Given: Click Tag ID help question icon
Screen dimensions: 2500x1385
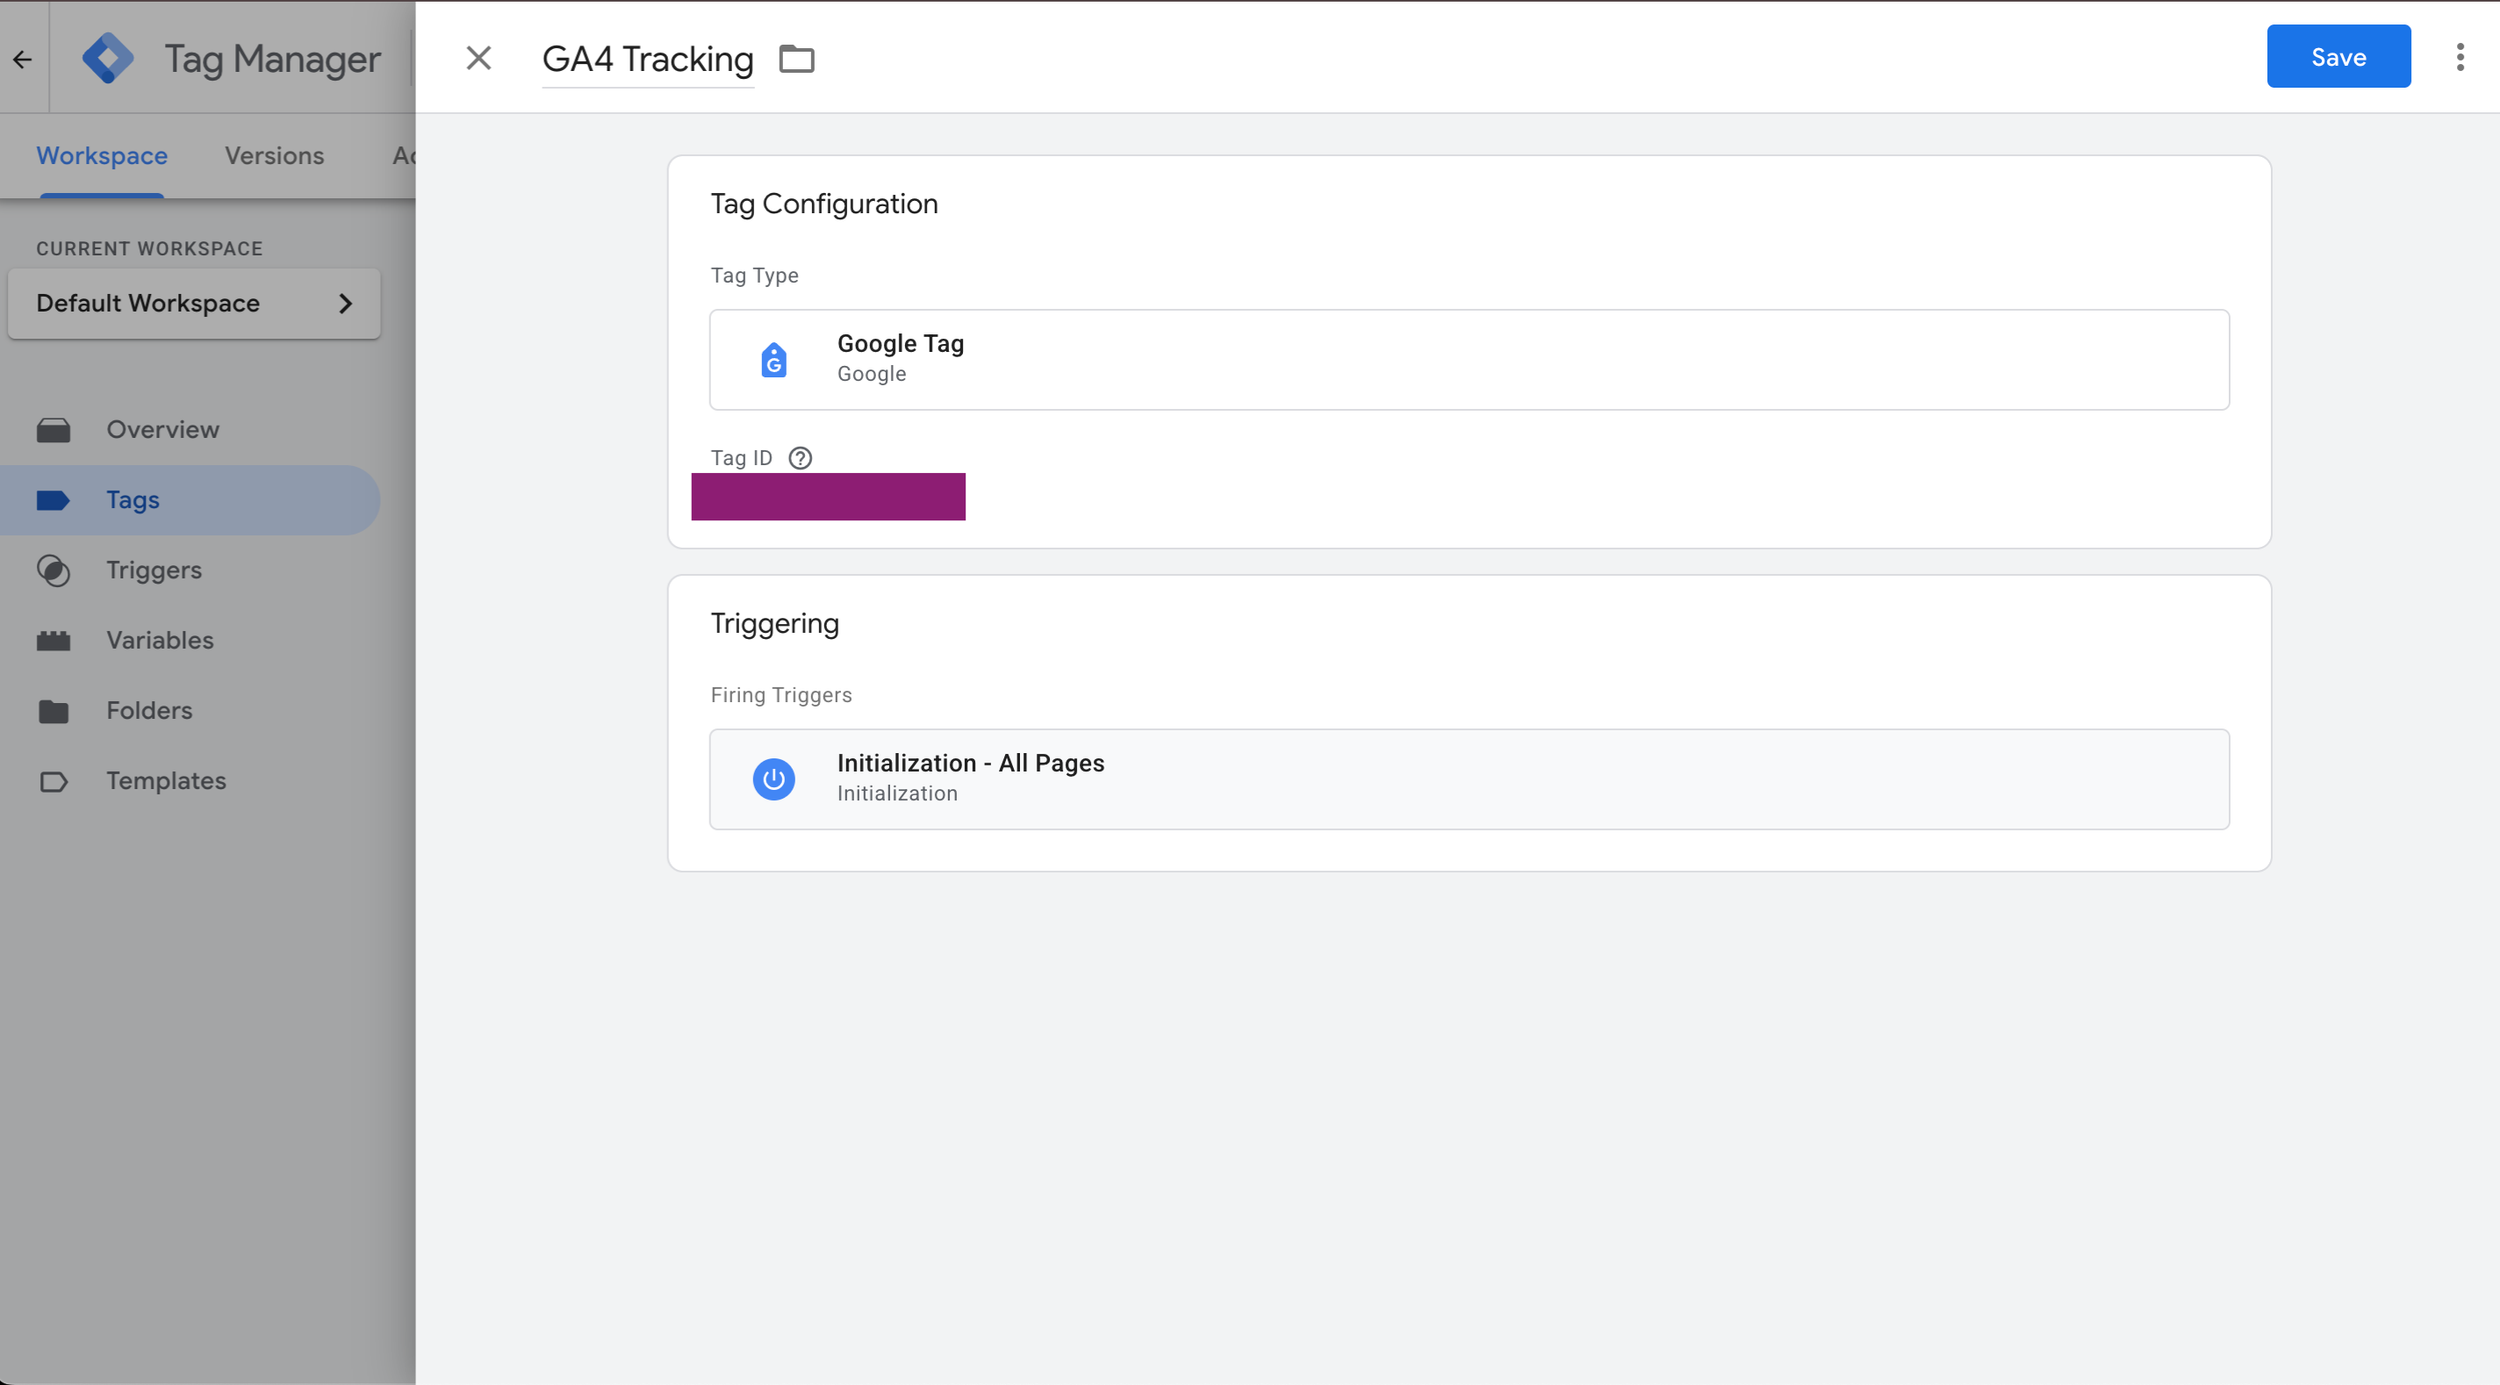Looking at the screenshot, I should click(x=799, y=458).
